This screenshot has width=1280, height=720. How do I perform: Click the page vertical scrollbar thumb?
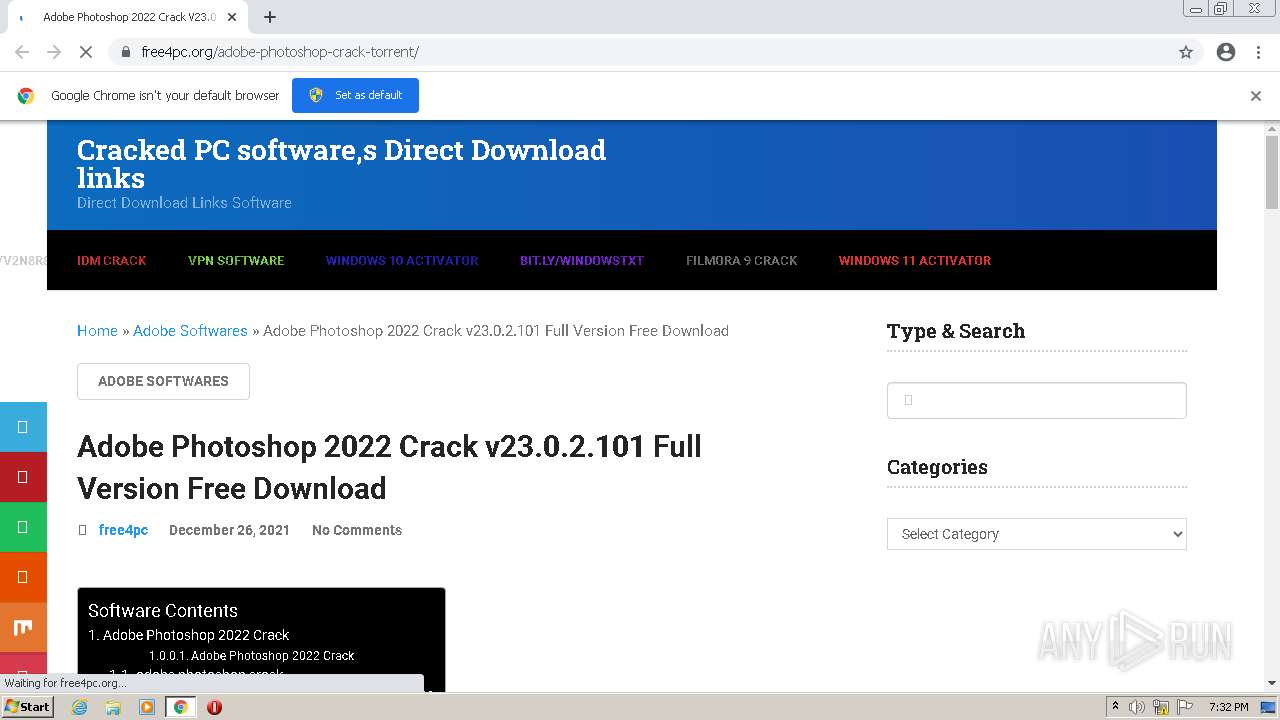pos(1272,172)
